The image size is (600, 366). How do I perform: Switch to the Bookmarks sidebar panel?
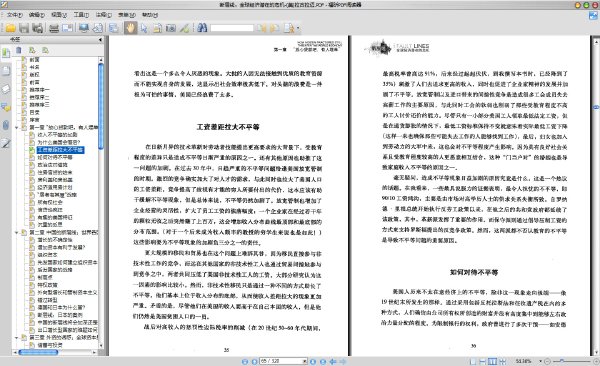click(x=6, y=53)
